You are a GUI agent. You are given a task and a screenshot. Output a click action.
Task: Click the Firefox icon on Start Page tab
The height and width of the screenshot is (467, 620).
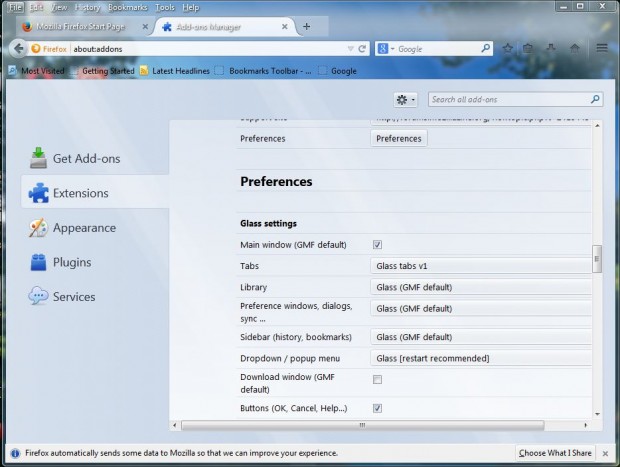[x=27, y=26]
